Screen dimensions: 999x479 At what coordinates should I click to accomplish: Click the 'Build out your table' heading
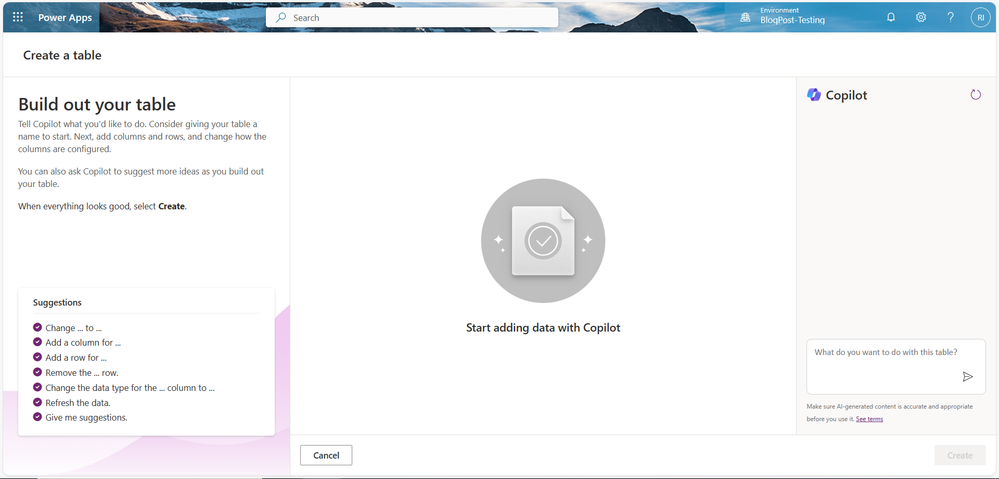click(97, 104)
